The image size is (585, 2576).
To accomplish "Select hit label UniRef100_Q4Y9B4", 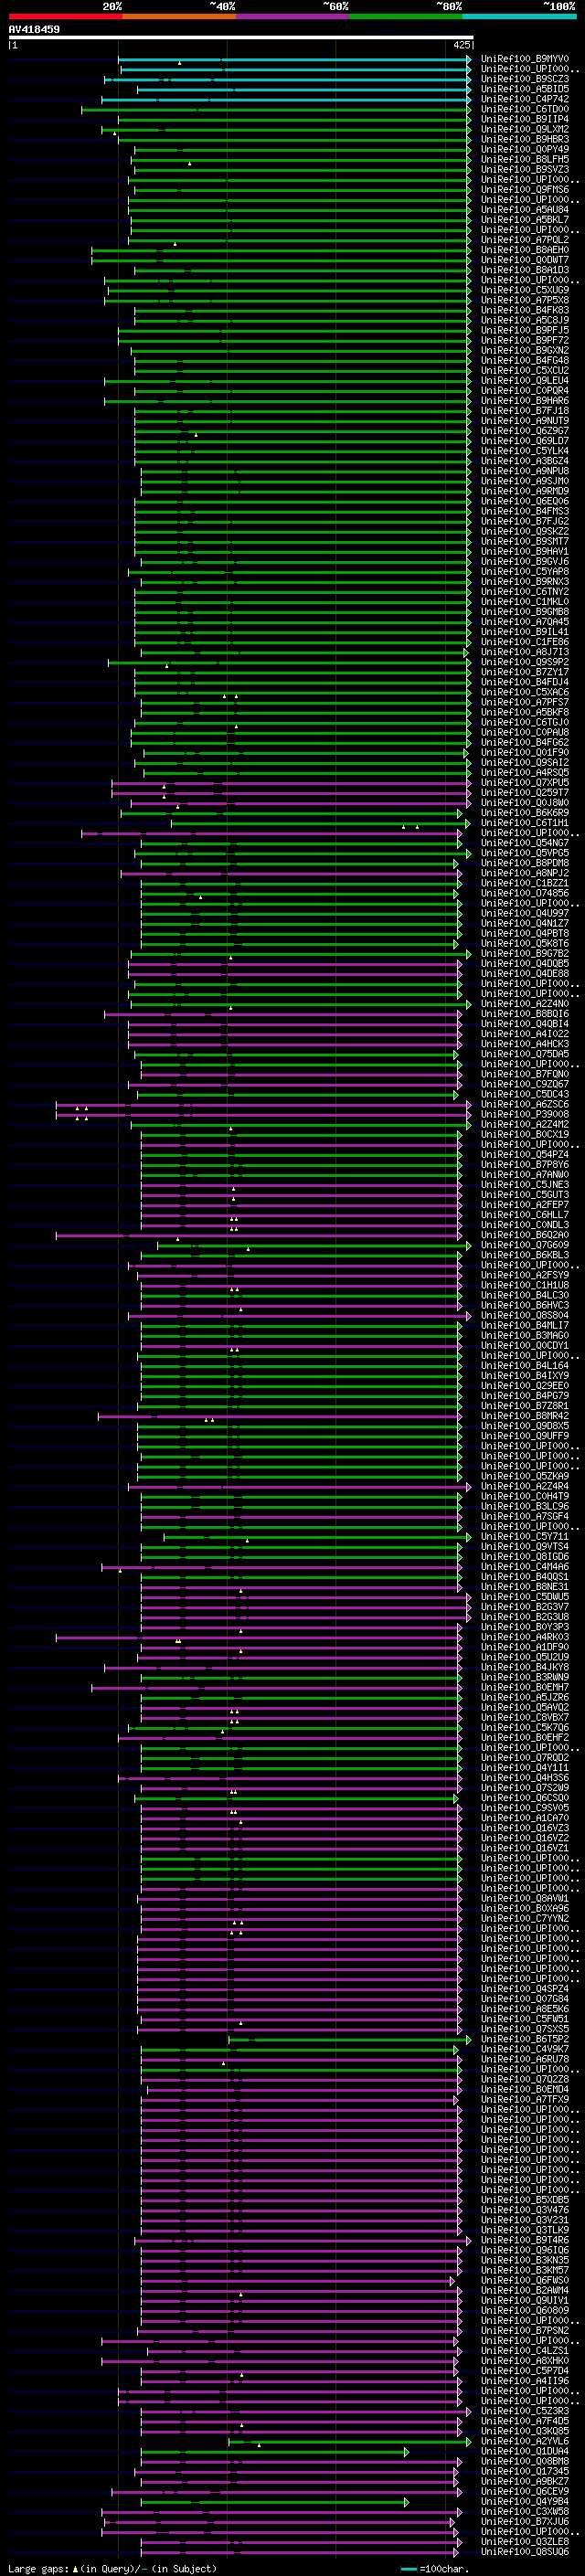I will (x=525, y=2502).
